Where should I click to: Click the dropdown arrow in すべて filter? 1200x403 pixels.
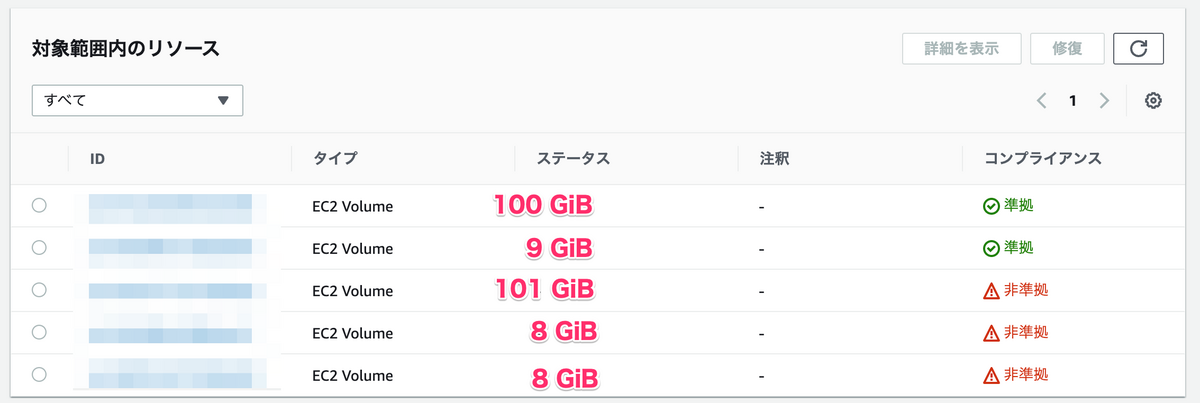coord(223,100)
